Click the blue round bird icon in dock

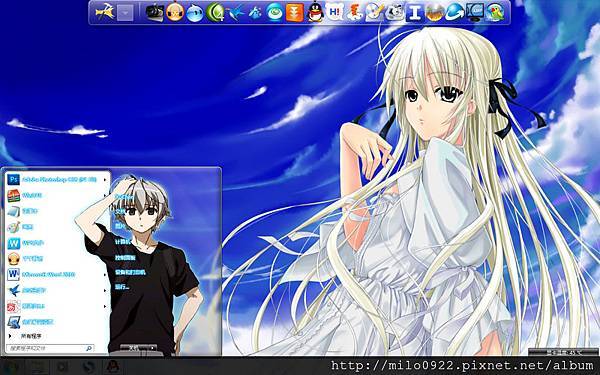[x=195, y=13]
